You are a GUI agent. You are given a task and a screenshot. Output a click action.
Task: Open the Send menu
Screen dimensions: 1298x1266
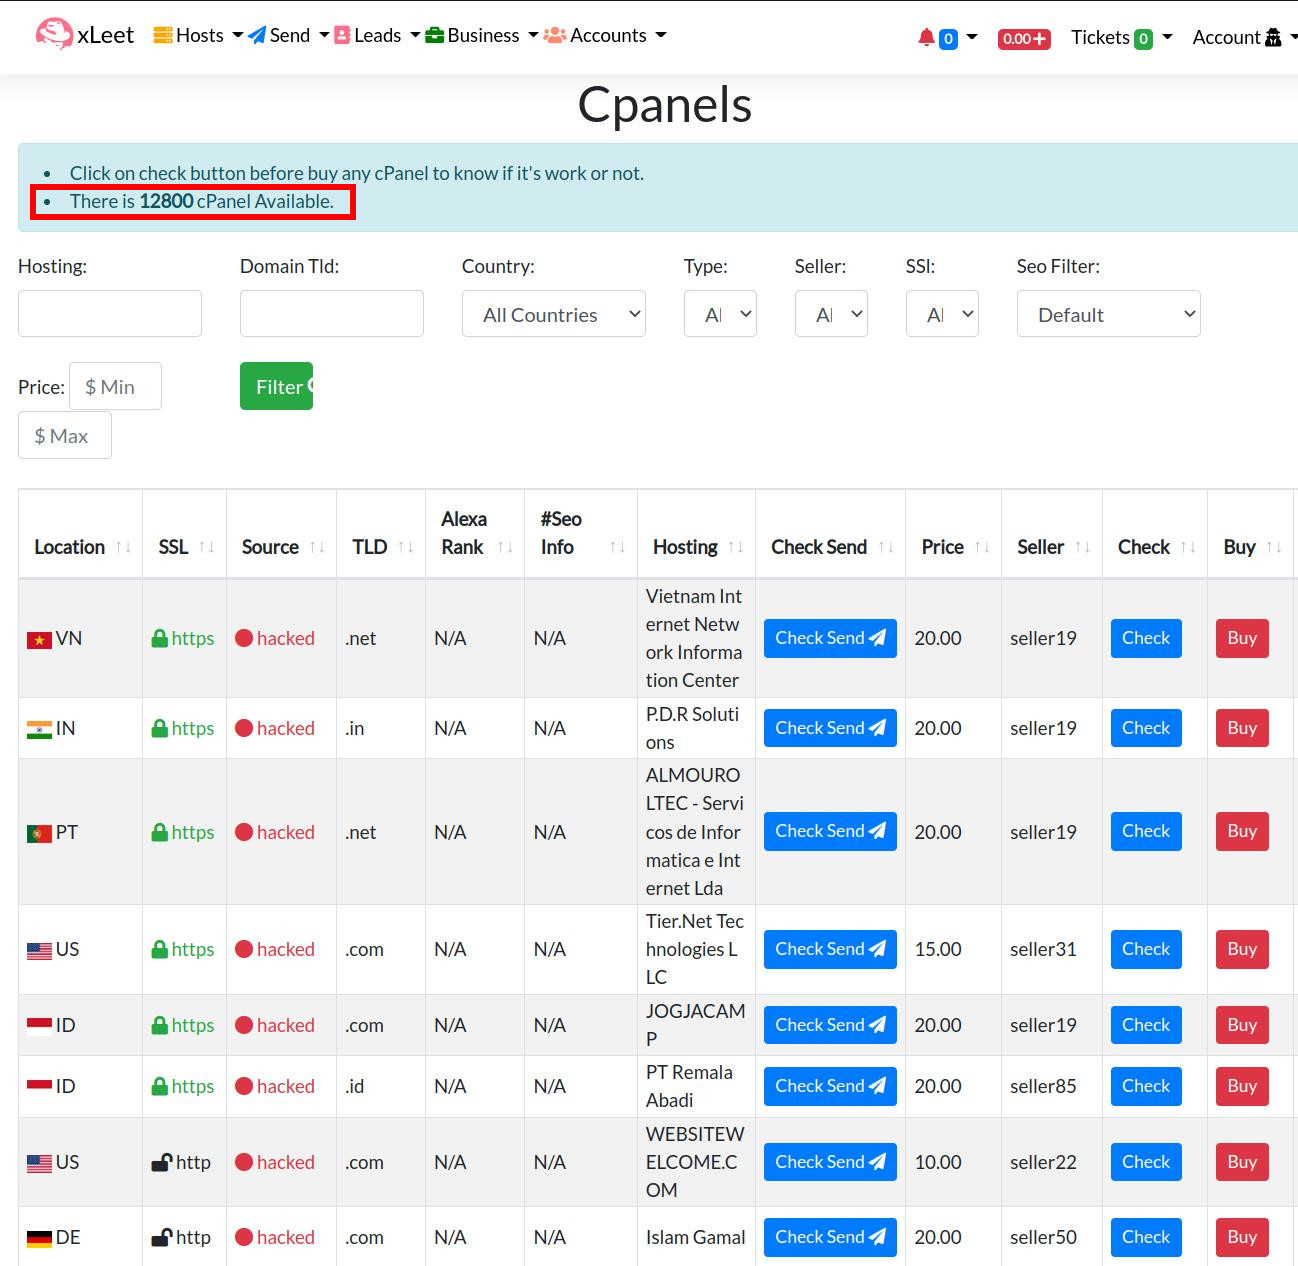(288, 35)
